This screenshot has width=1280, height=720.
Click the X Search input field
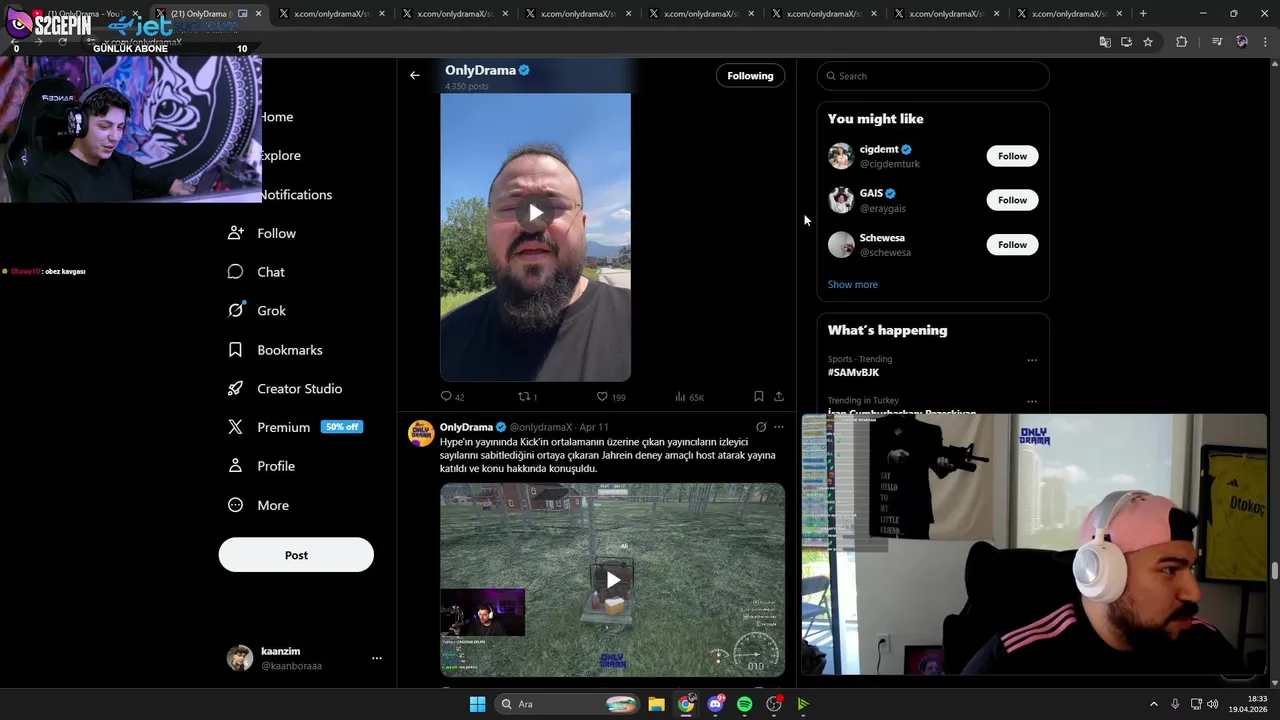(x=933, y=76)
